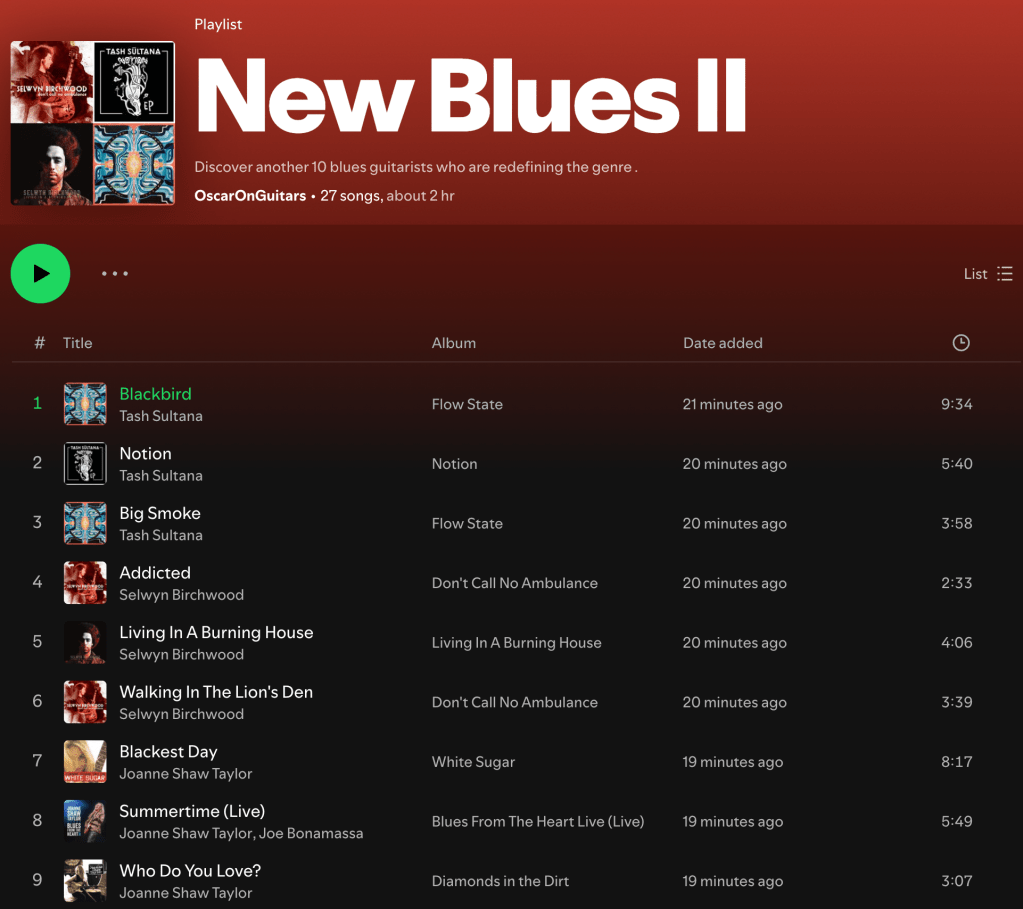Screen dimensions: 1023x909
Task: Select the Who Do You Love? track title
Action: [190, 871]
